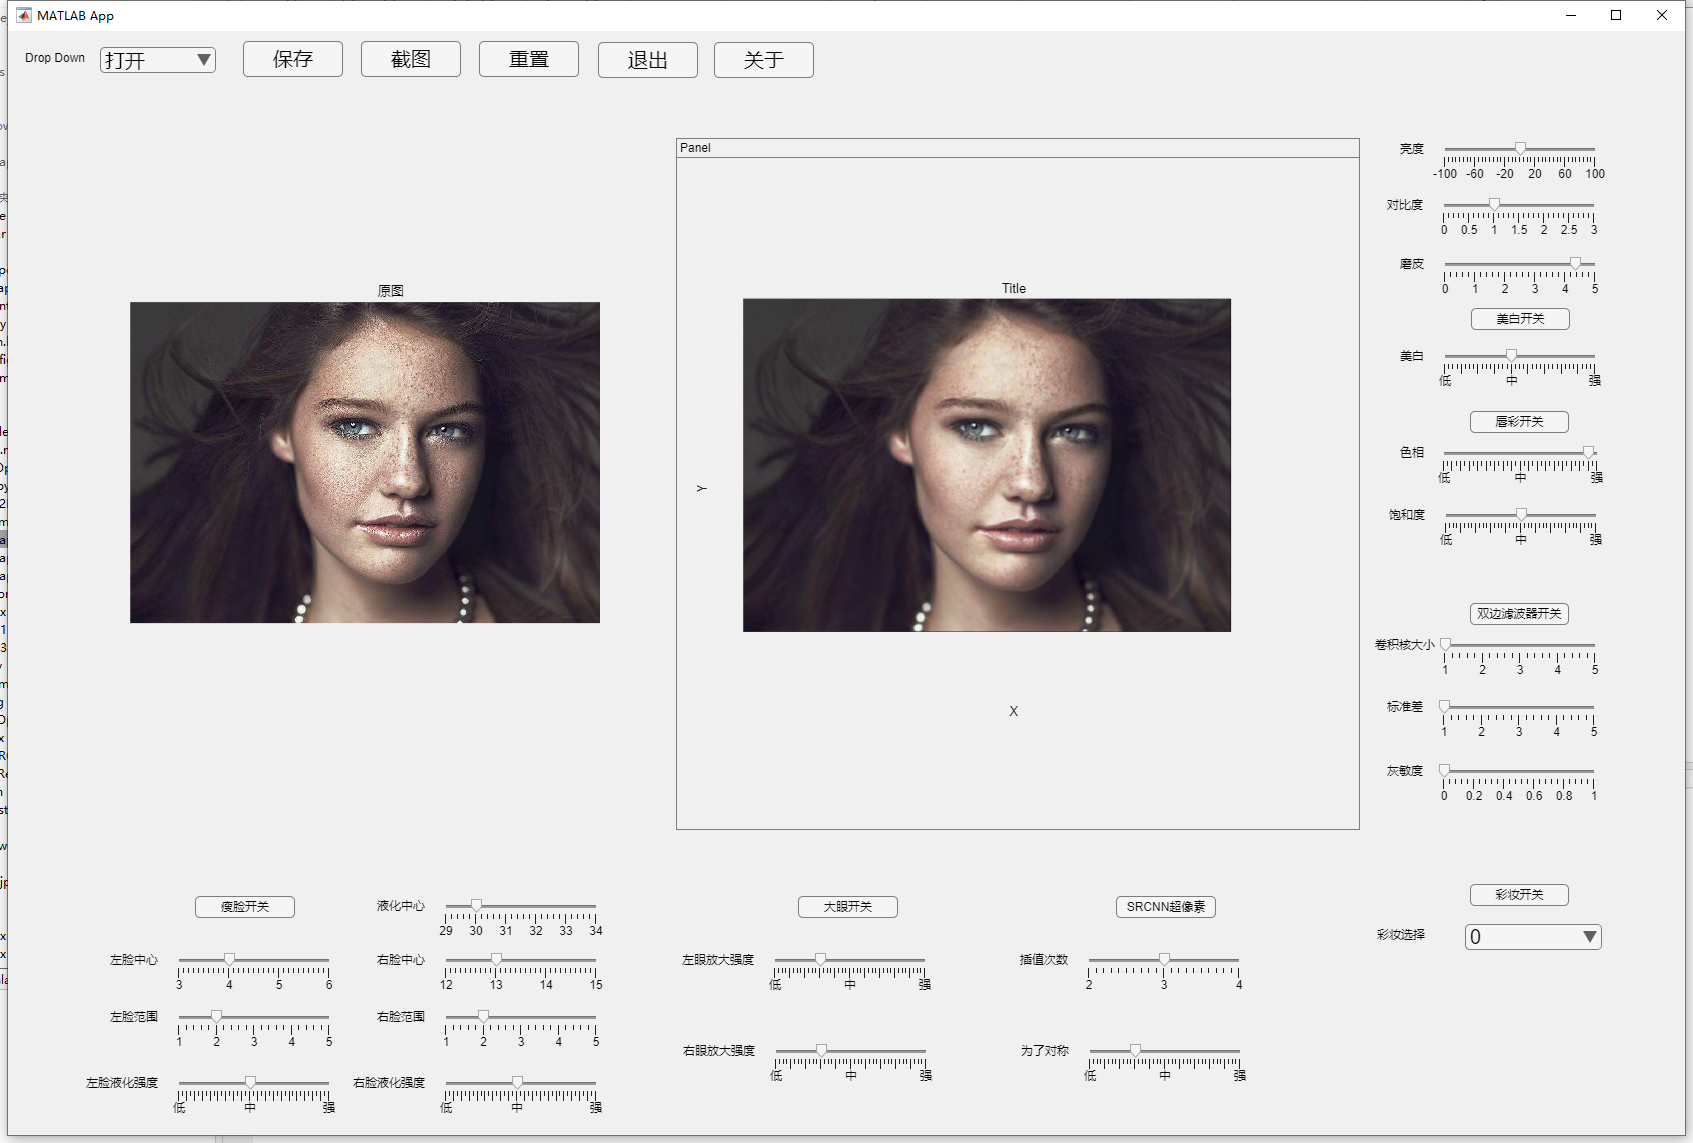Click the 插值次数 interpolation count slider
The height and width of the screenshot is (1143, 1693).
(1164, 959)
